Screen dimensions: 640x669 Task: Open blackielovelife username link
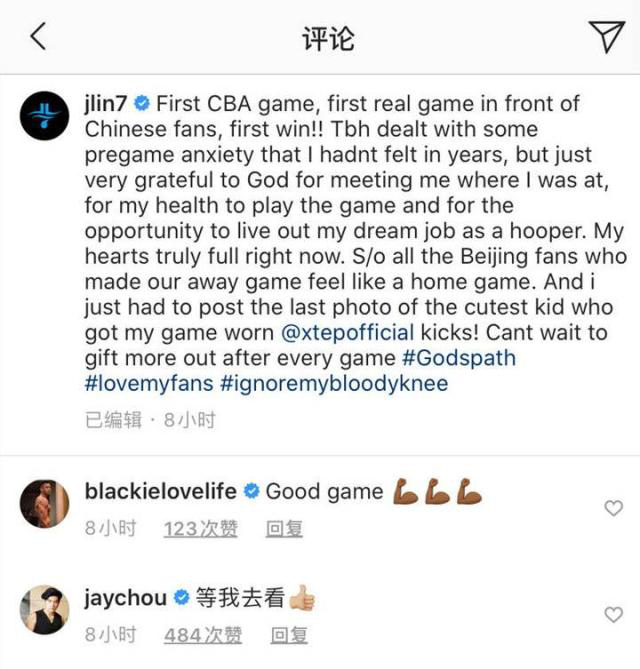pos(160,491)
